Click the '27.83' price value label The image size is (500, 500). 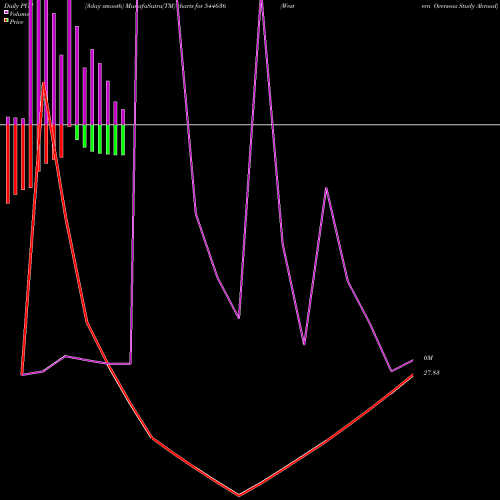click(431, 373)
